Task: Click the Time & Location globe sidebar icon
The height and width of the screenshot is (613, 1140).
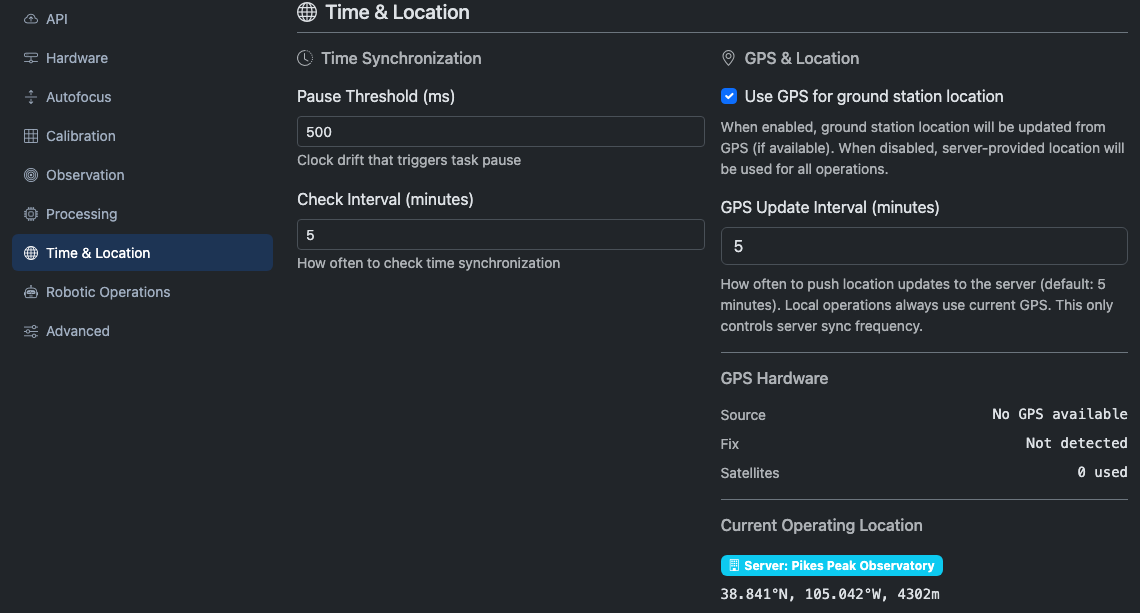Action: (31, 253)
